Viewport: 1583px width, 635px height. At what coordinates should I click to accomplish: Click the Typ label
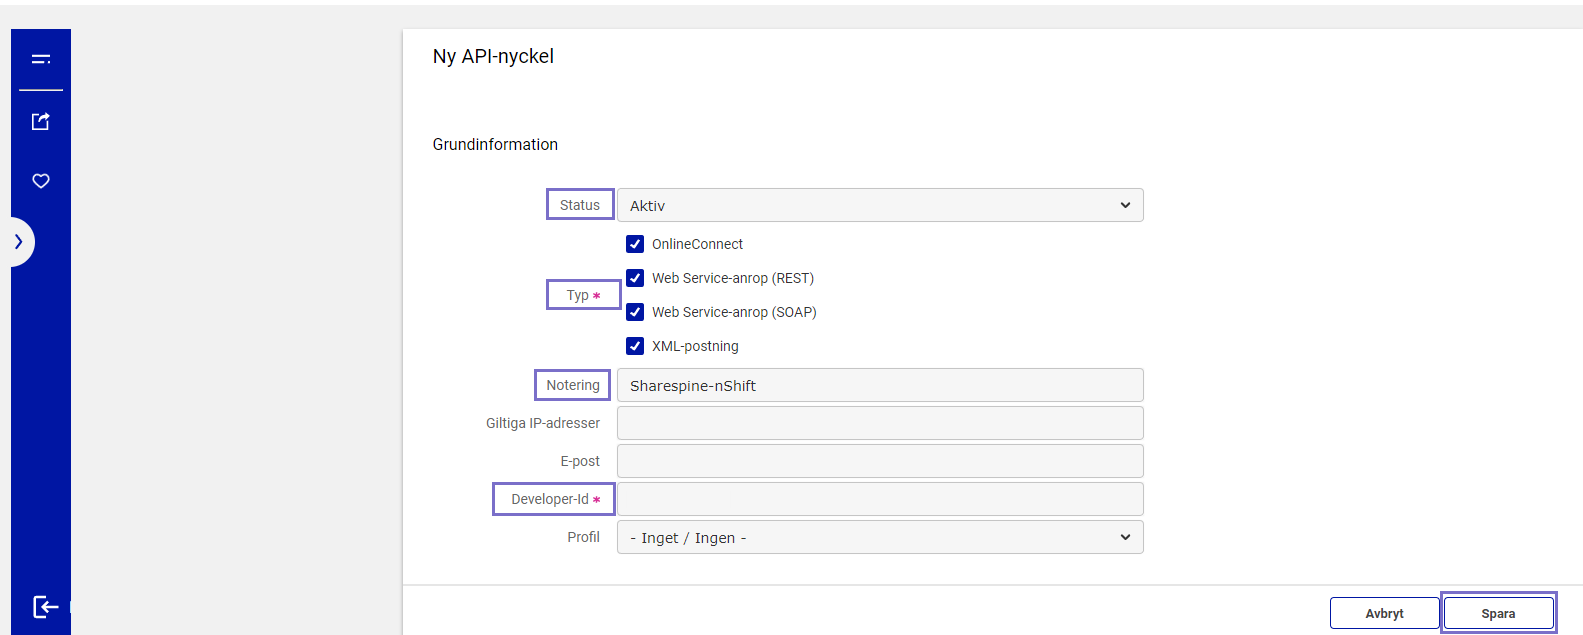tap(578, 295)
